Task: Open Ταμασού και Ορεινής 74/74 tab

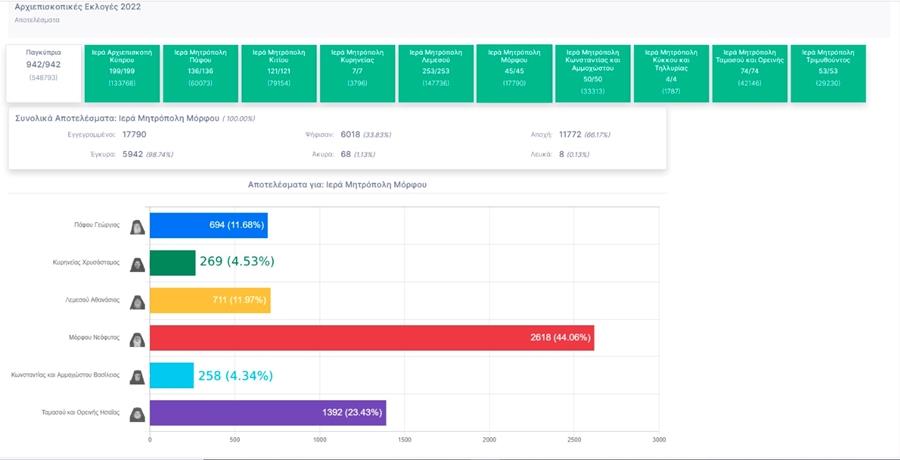Action: [x=750, y=74]
